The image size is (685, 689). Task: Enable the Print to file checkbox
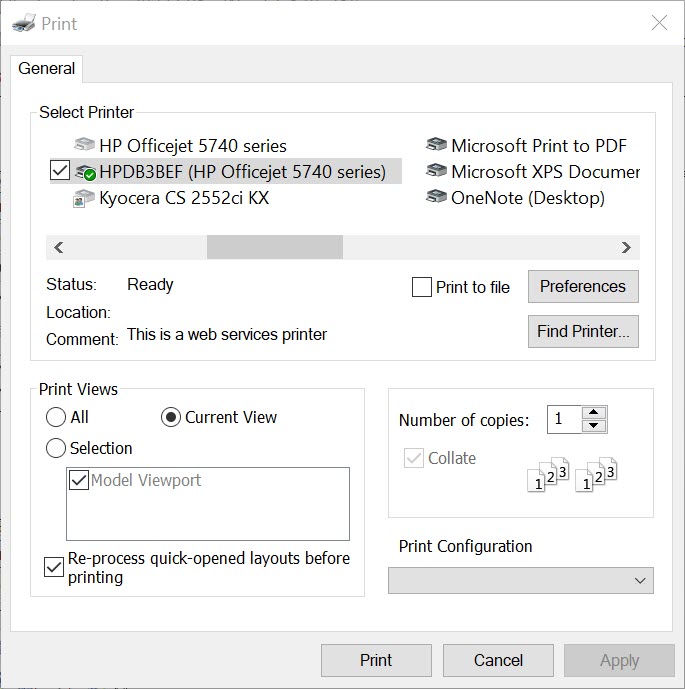tap(422, 287)
